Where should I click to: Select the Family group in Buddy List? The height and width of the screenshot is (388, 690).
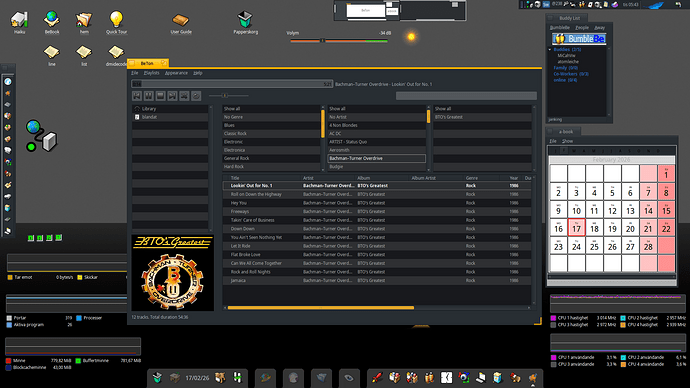click(x=565, y=68)
